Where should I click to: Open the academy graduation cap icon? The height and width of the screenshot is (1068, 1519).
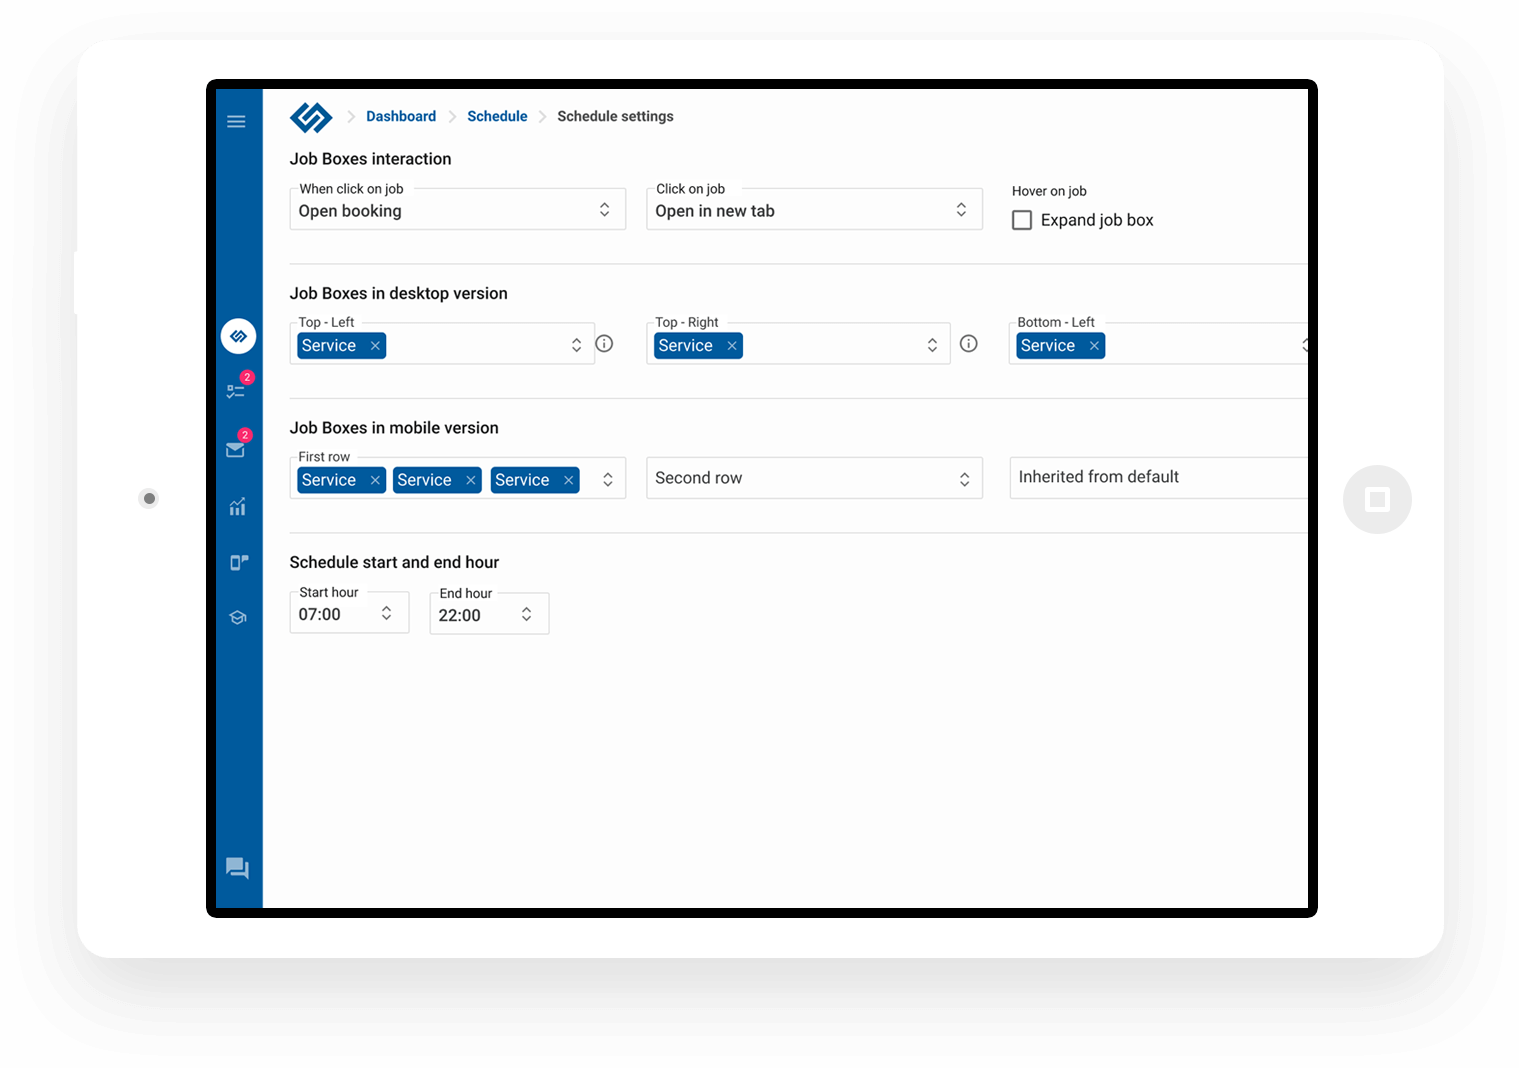(x=238, y=618)
